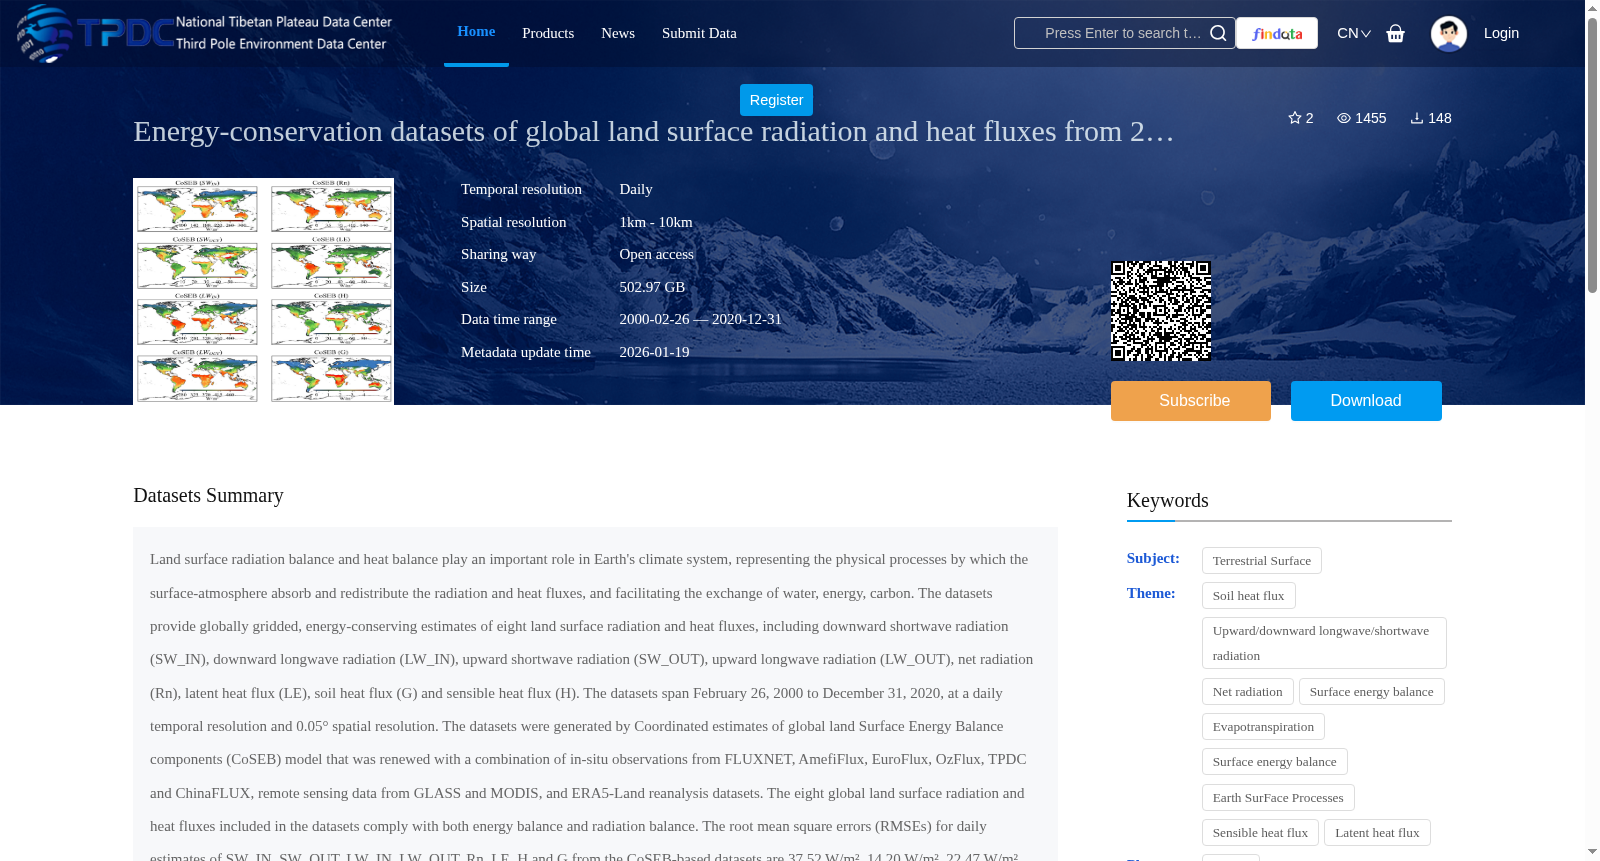The image size is (1600, 861).
Task: Click the Subscribe button
Action: click(x=1191, y=401)
